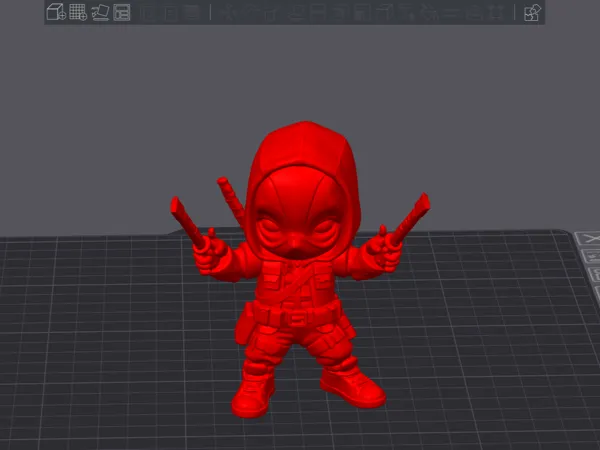Click the Add object cube icon
Image resolution: width=600 pixels, height=450 pixels.
[56, 12]
